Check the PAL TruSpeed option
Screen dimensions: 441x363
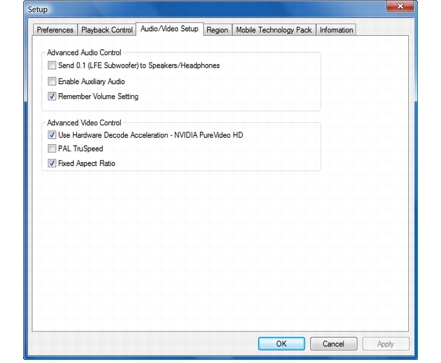pos(52,148)
